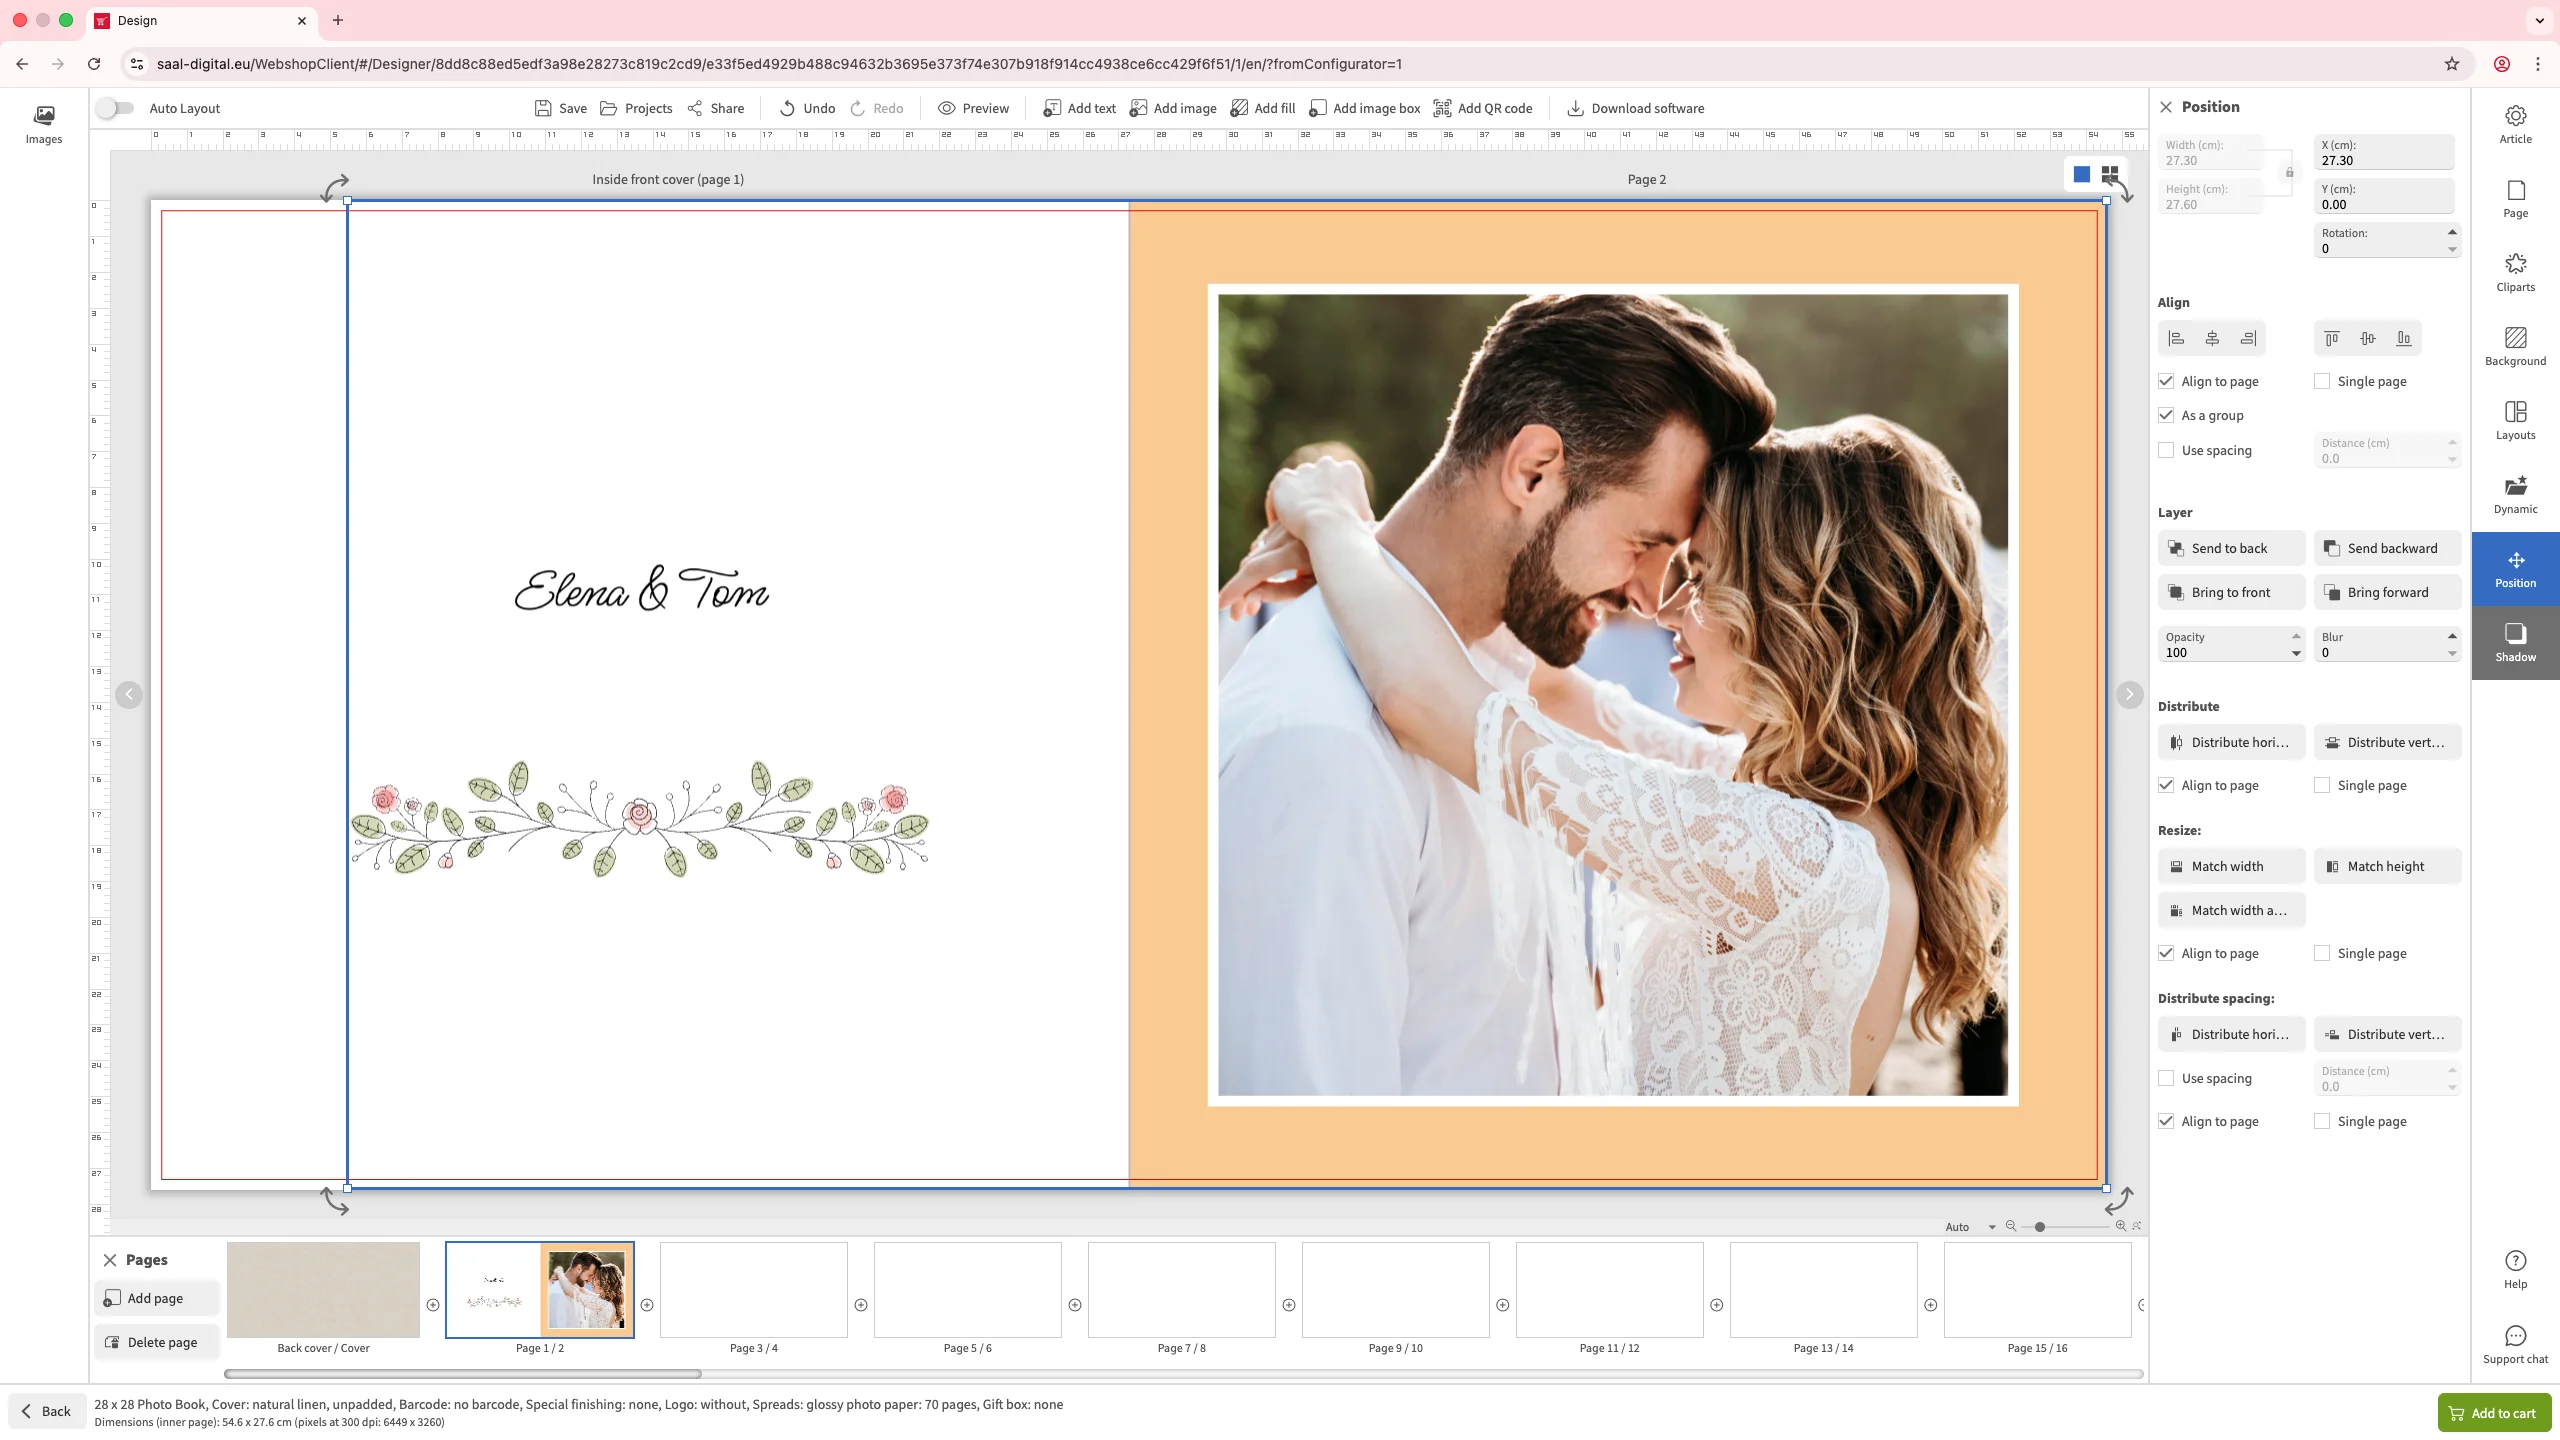Open the Dynamic tab in sidebar
2560x1440 pixels.
[x=2515, y=494]
